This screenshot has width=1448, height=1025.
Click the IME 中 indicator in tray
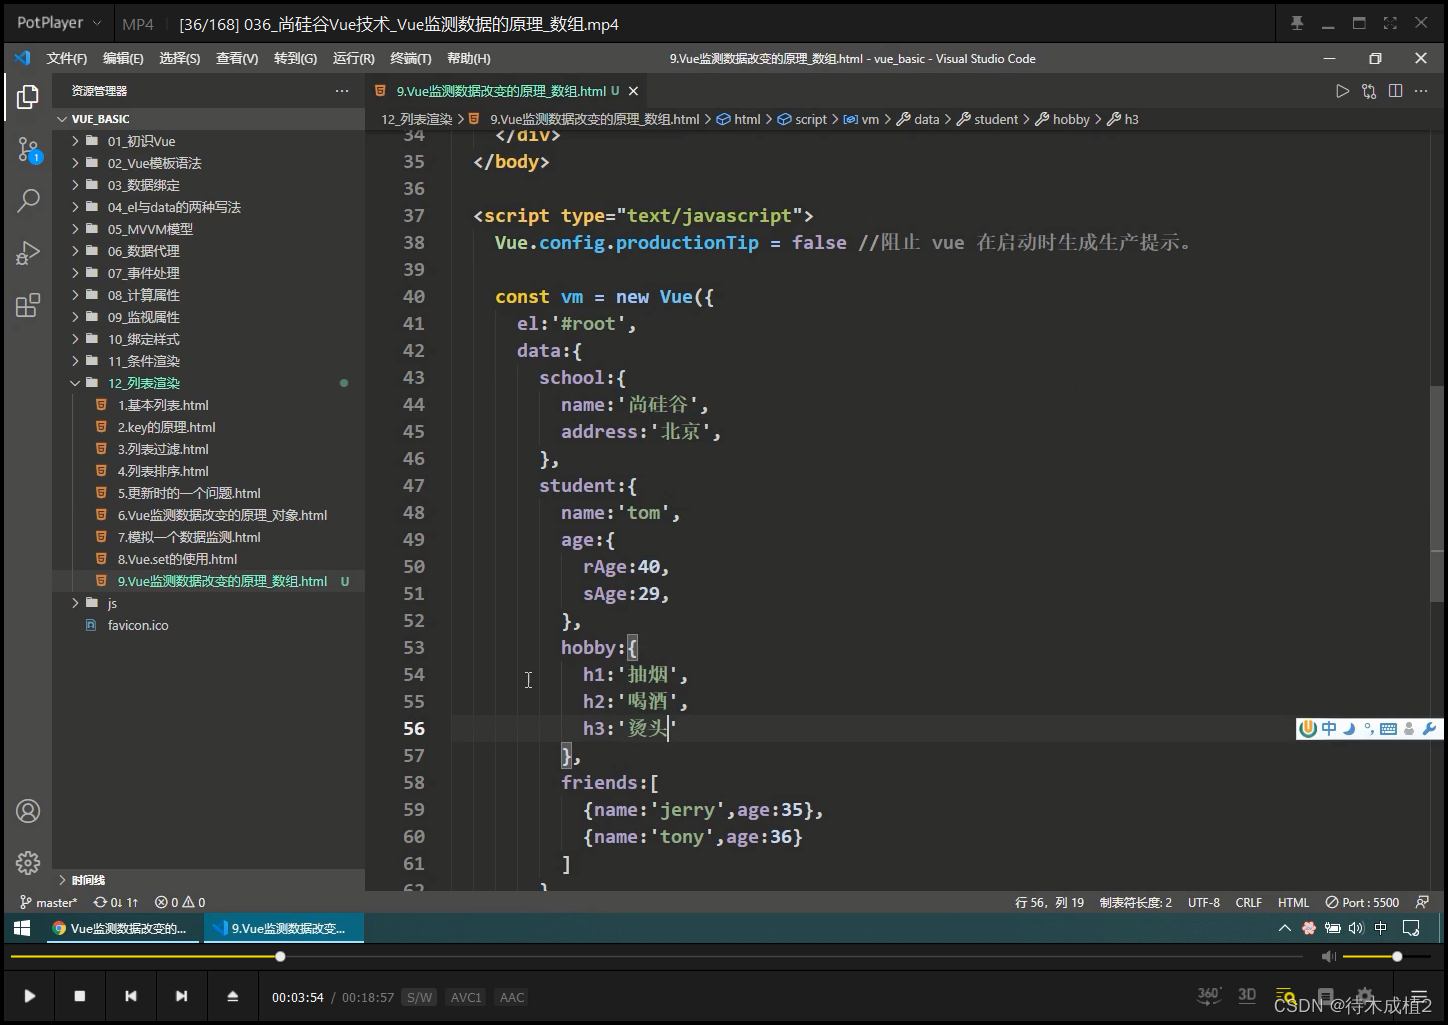click(1381, 928)
